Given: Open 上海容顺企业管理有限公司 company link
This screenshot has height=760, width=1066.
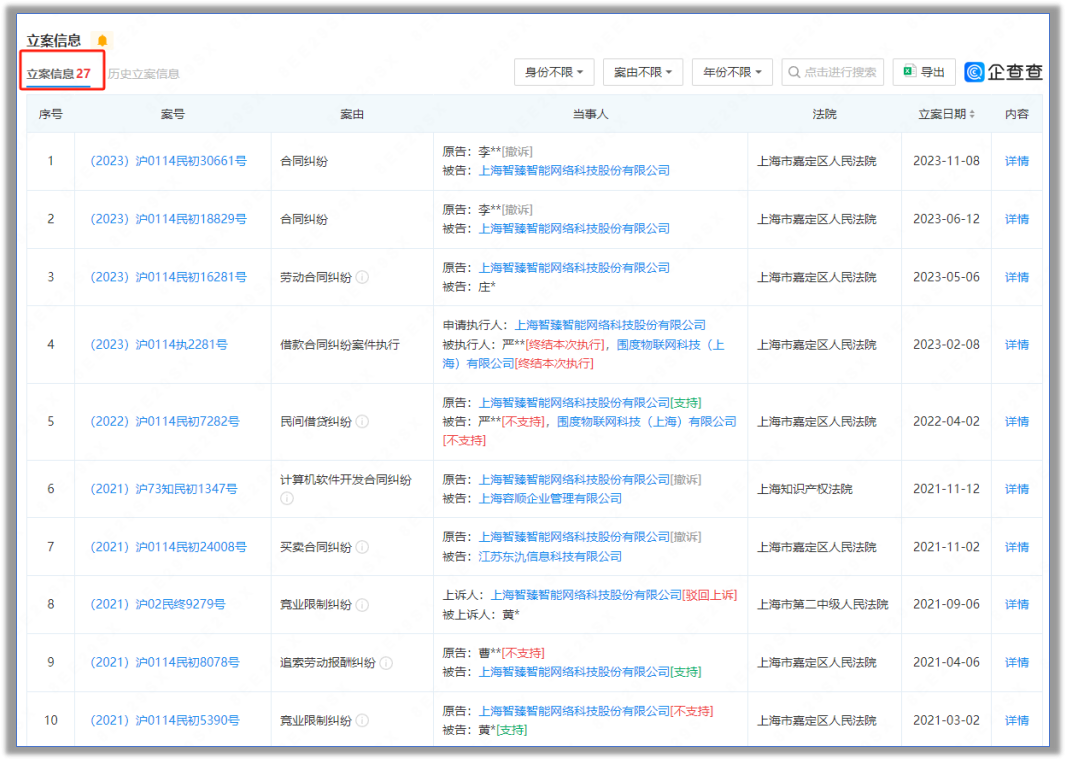Looking at the screenshot, I should [550, 498].
